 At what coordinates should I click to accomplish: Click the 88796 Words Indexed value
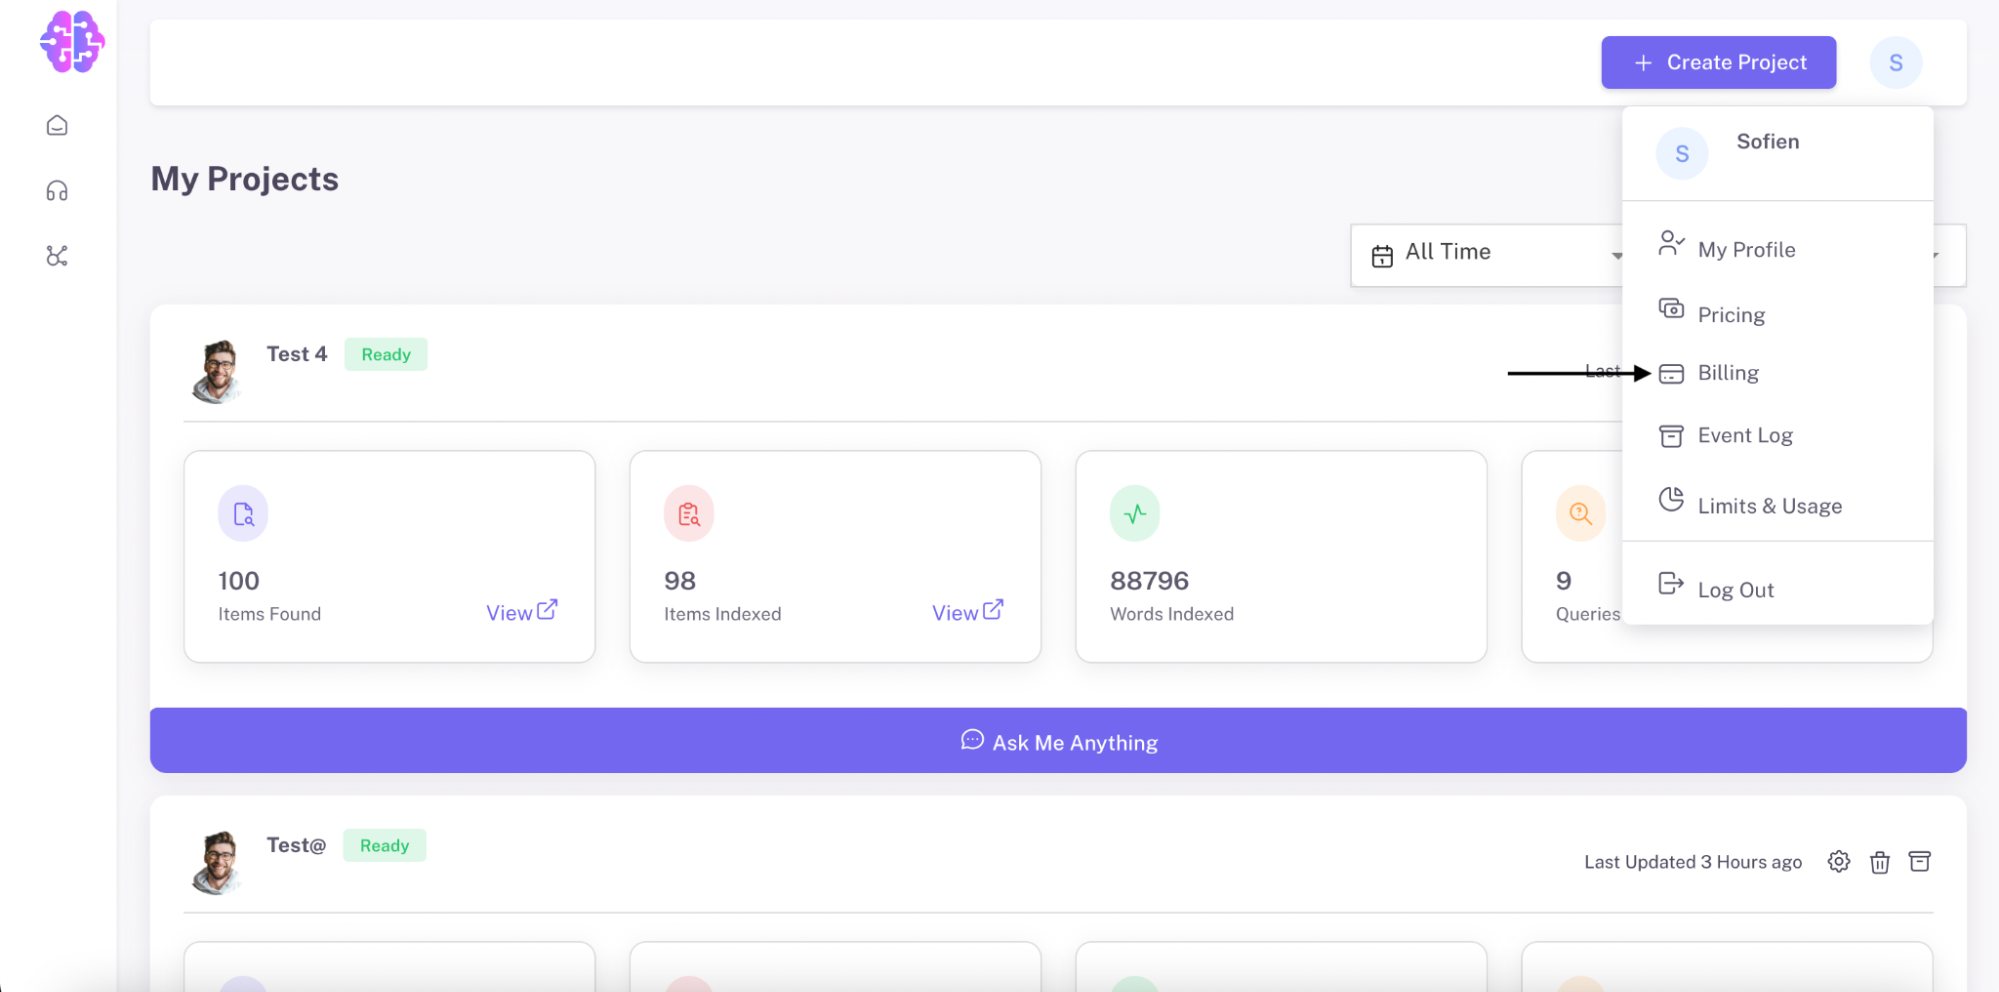click(x=1149, y=581)
